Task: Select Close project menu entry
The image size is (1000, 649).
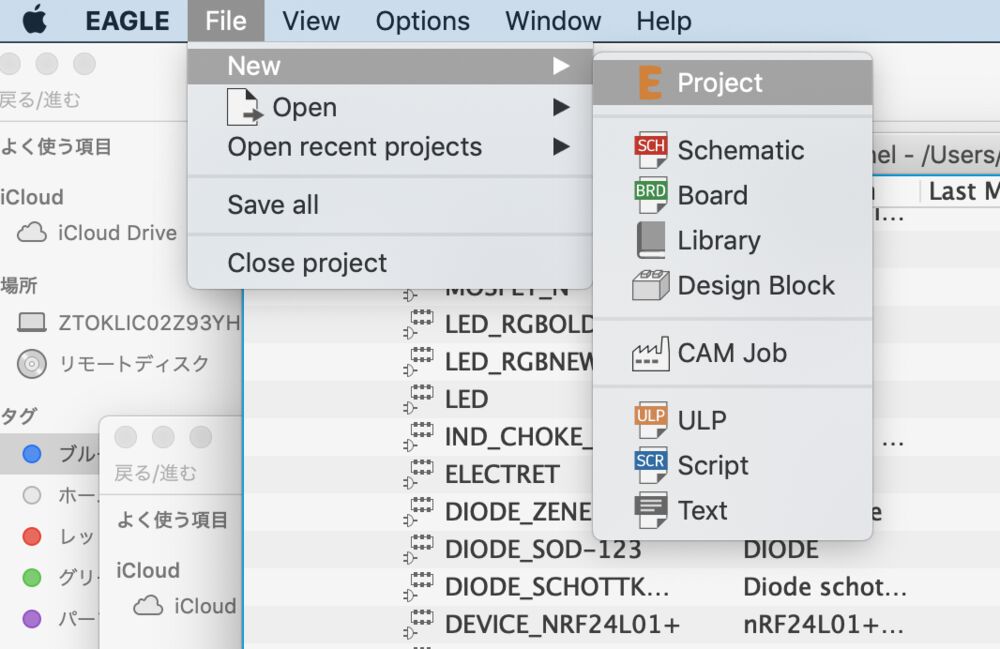Action: [307, 263]
